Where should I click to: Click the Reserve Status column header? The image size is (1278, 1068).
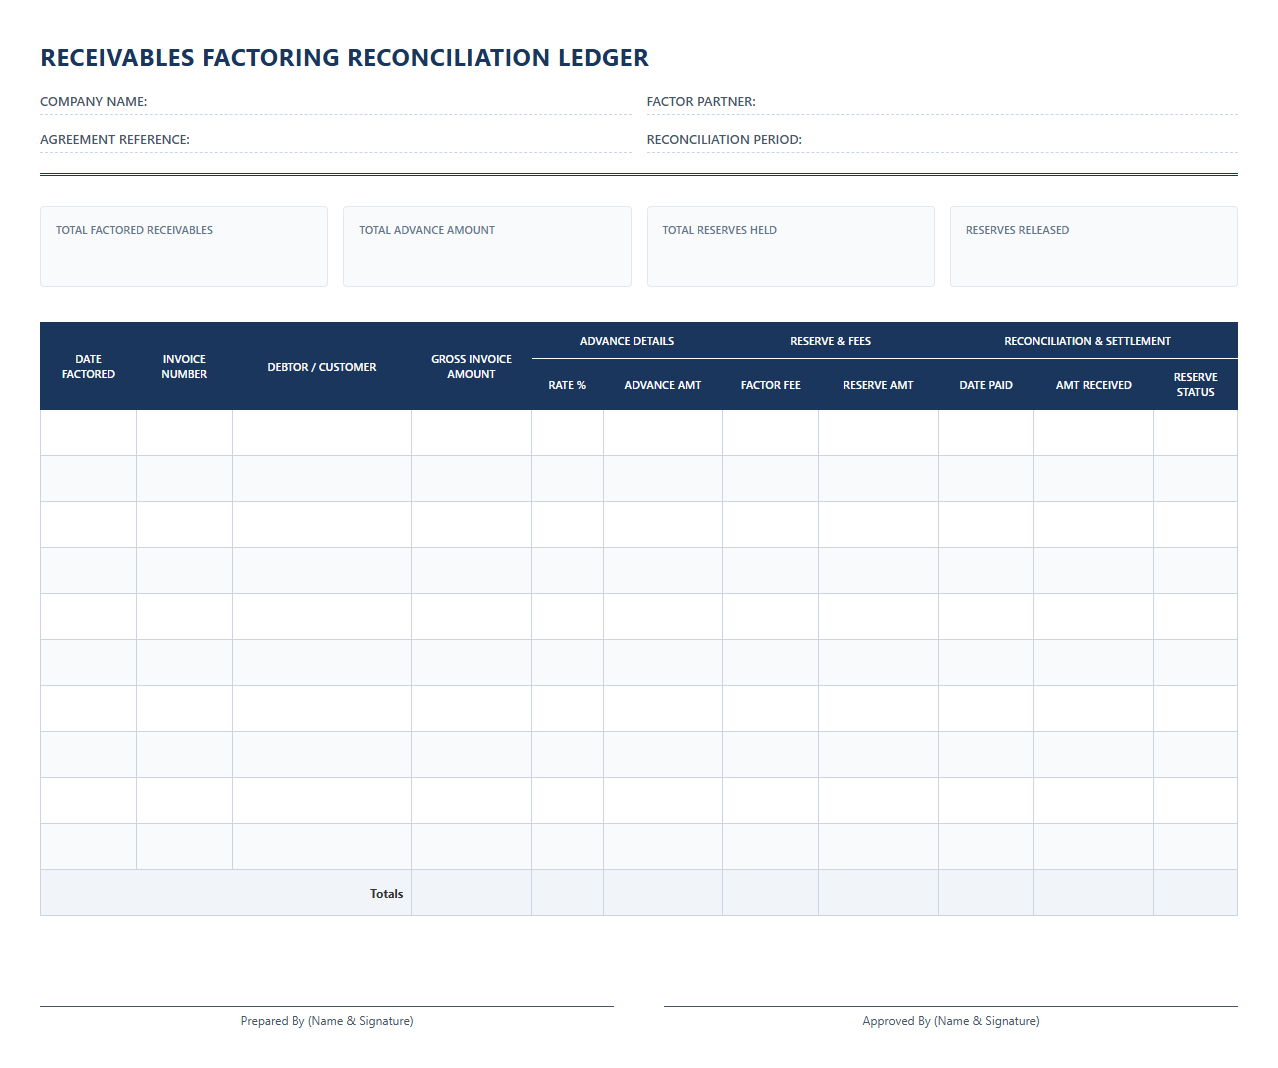pos(1196,385)
